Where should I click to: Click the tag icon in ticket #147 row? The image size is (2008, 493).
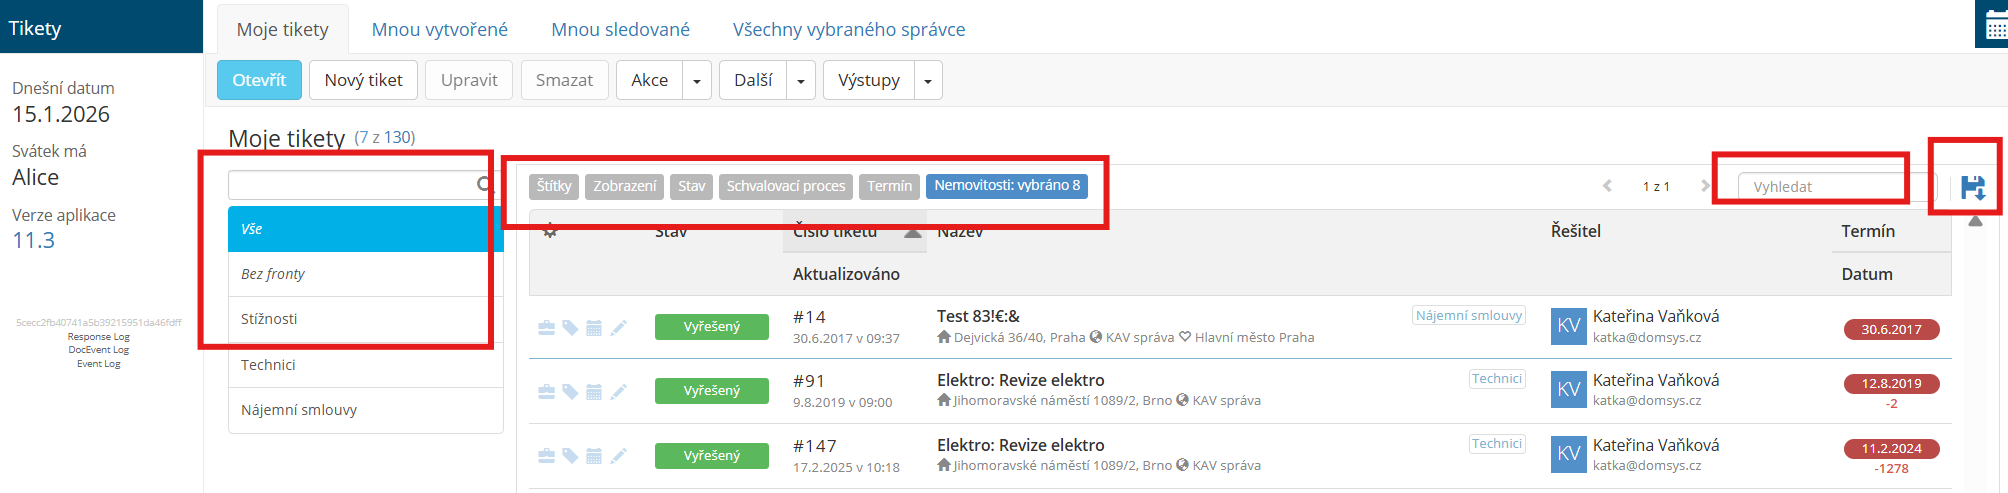(570, 456)
